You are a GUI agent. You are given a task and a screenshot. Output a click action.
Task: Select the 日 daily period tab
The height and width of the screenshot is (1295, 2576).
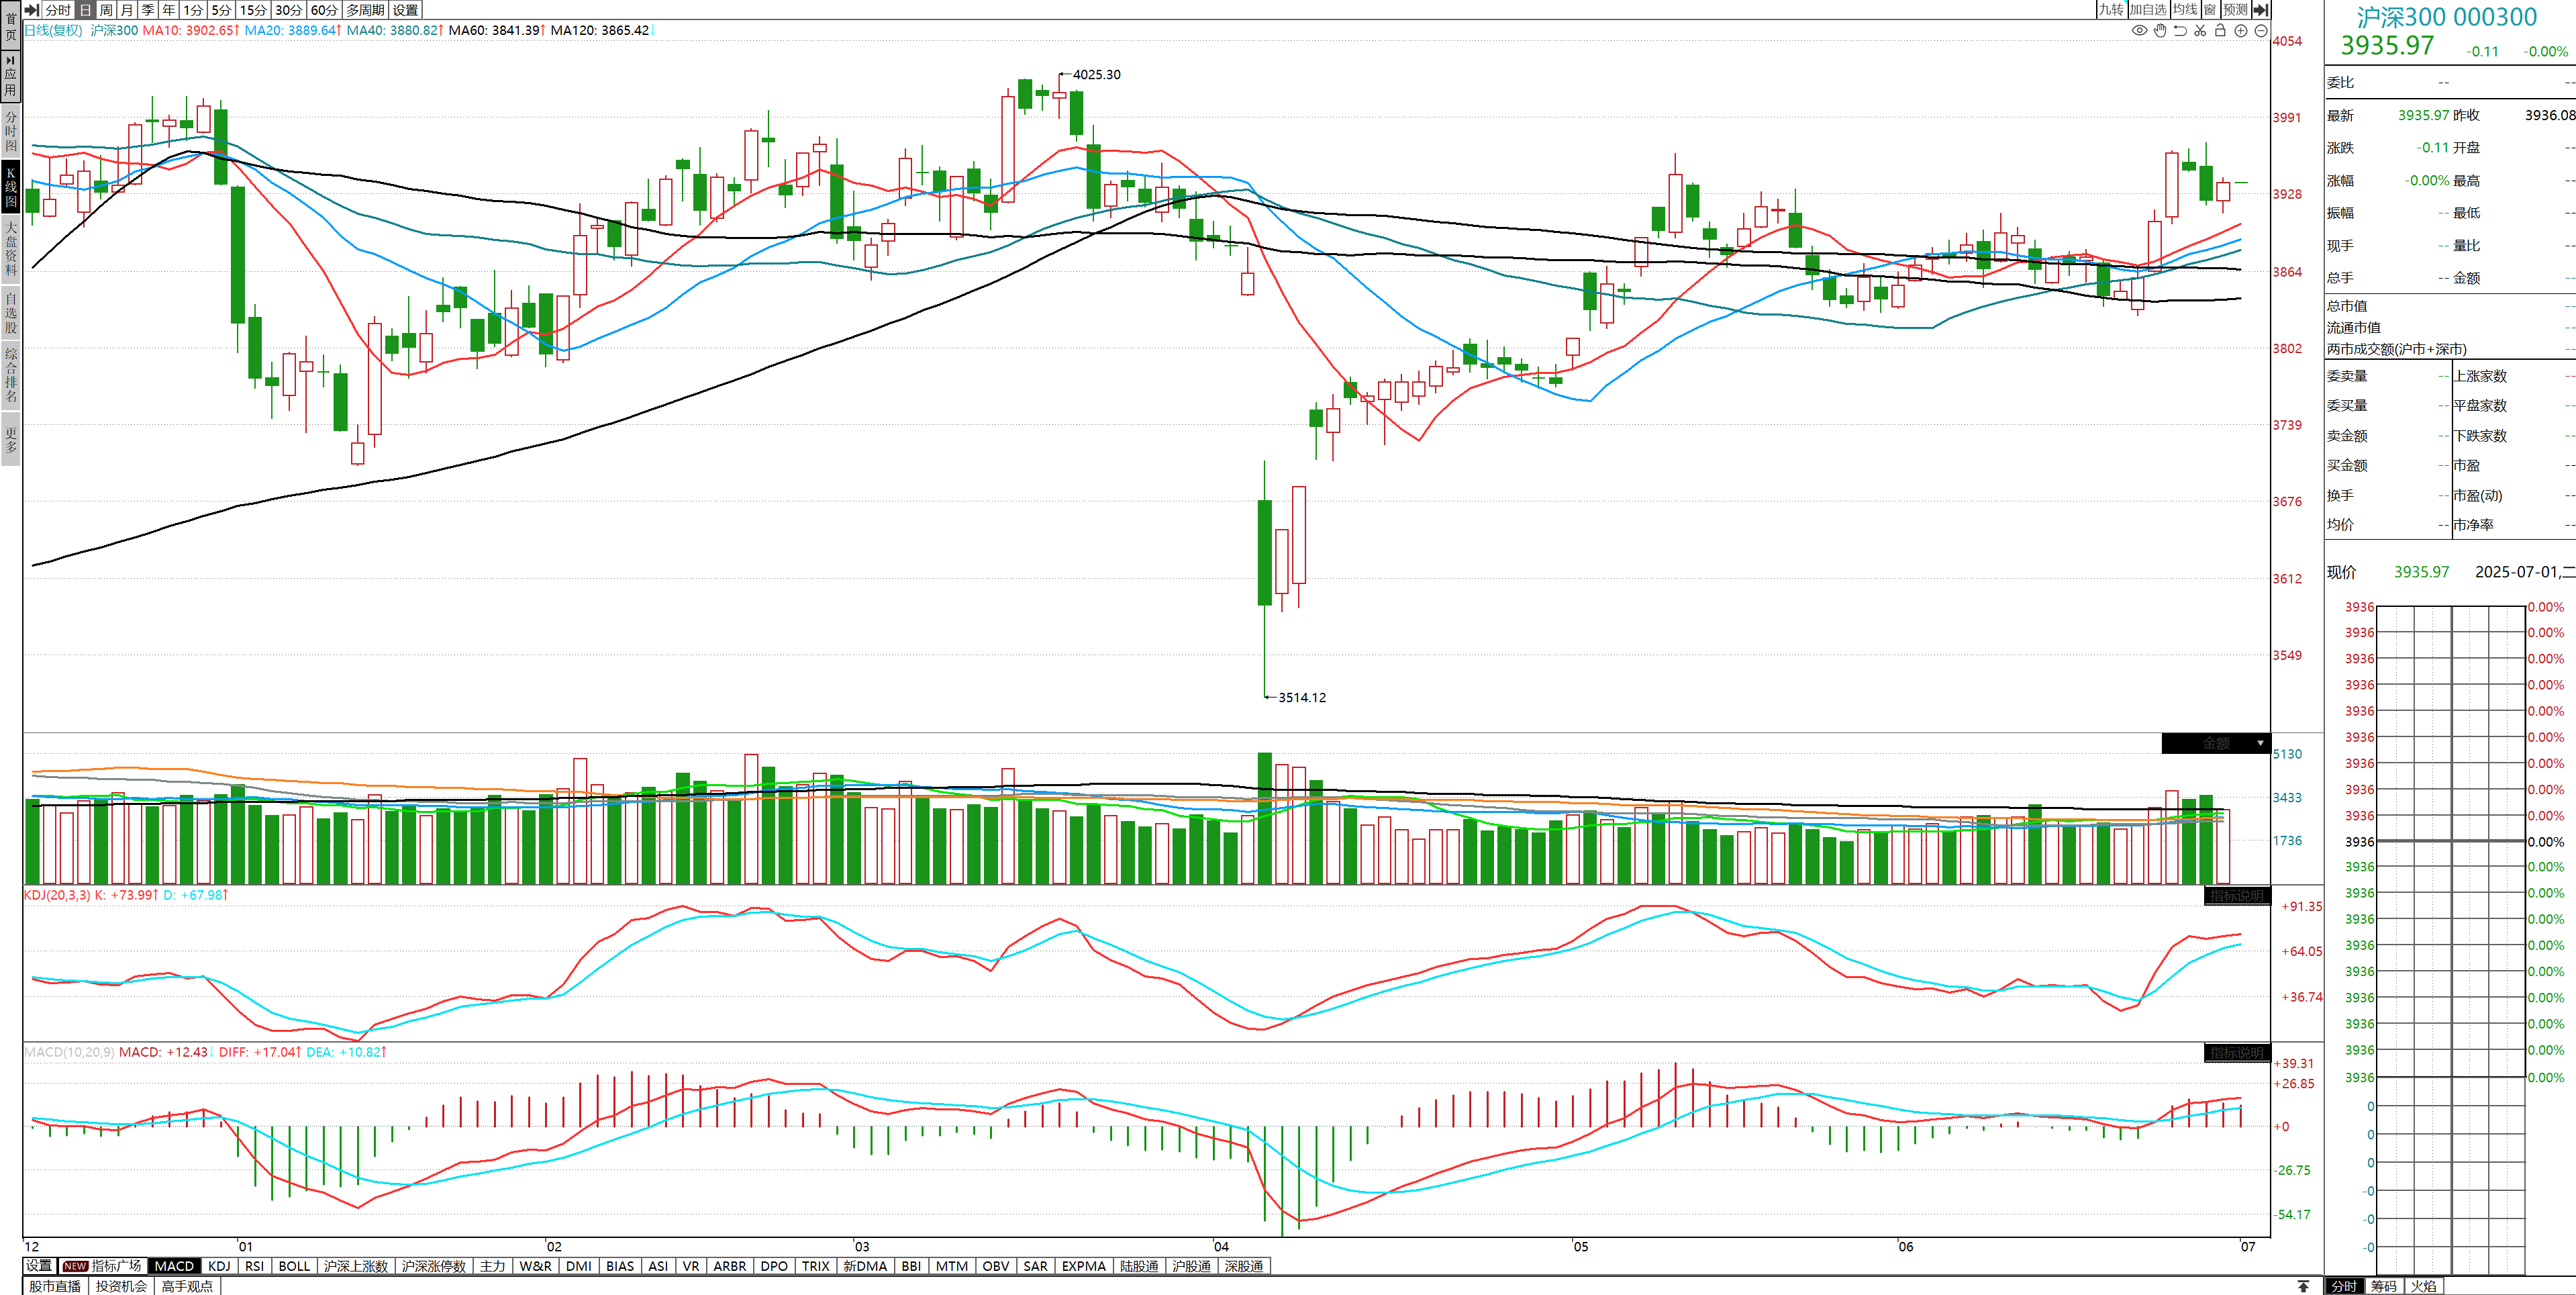tap(85, 10)
